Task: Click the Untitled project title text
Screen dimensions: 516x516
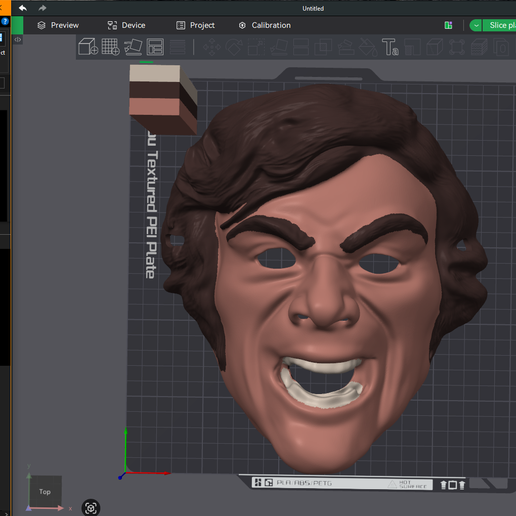Action: 313,8
